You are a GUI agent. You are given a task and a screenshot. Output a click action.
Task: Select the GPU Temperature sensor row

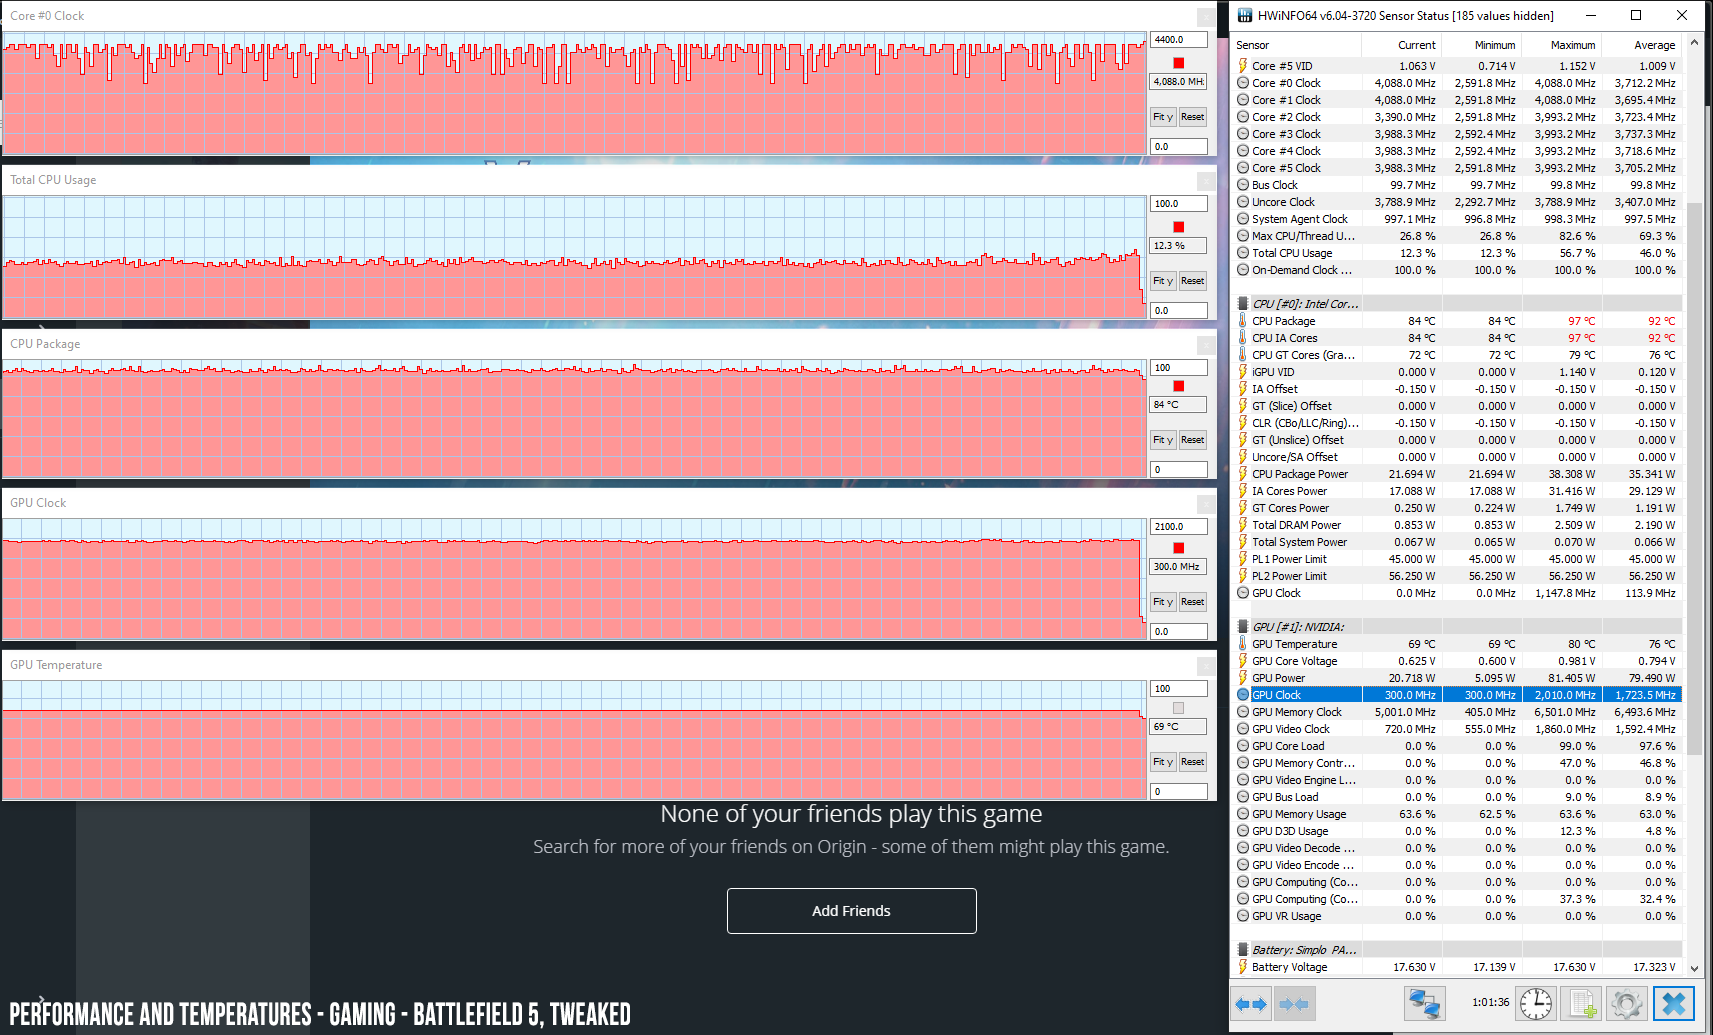click(1458, 644)
